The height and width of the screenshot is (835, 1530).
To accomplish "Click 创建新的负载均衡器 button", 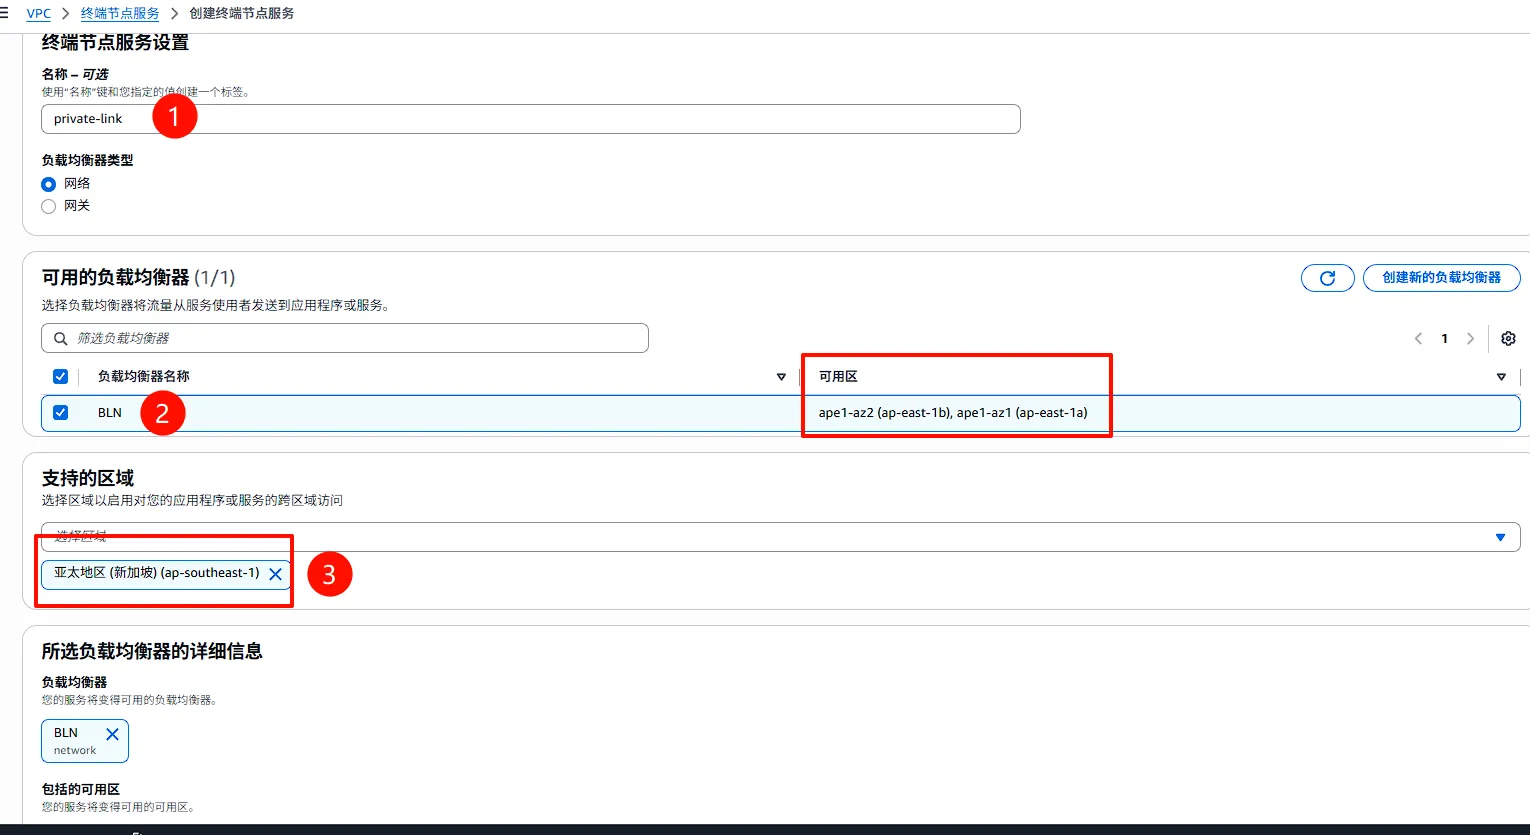I will pyautogui.click(x=1441, y=278).
